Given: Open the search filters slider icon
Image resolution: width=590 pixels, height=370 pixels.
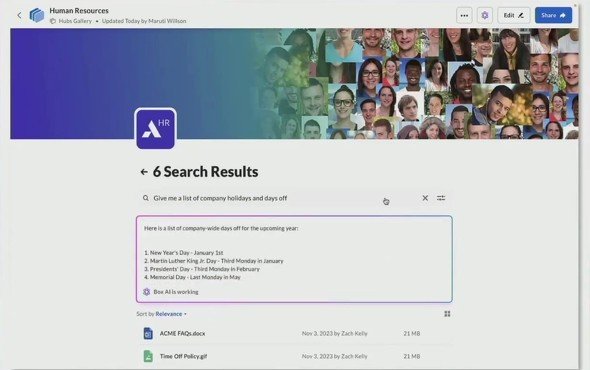Looking at the screenshot, I should [x=441, y=198].
